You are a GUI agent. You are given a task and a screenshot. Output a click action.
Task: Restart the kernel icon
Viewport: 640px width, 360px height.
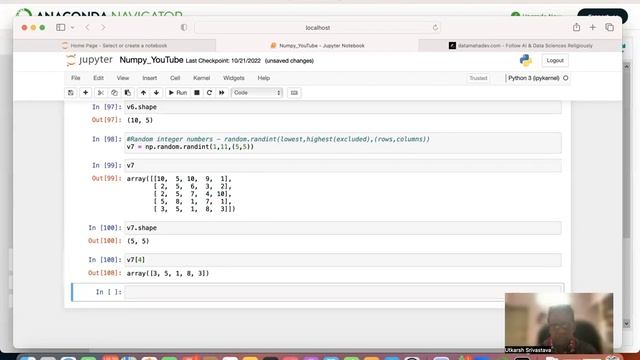point(209,93)
